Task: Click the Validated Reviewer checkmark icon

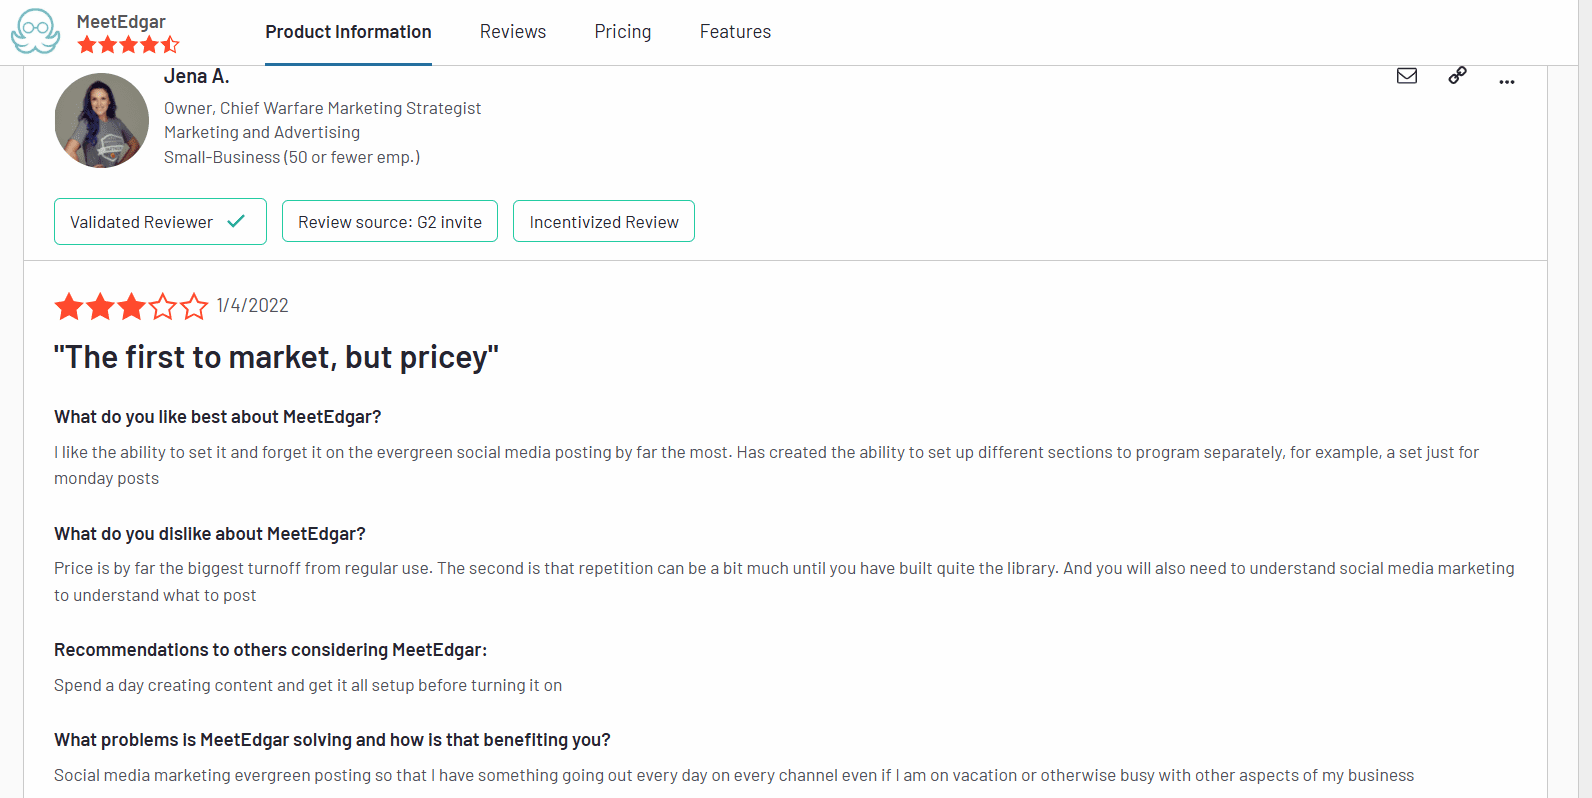Action: (x=236, y=221)
